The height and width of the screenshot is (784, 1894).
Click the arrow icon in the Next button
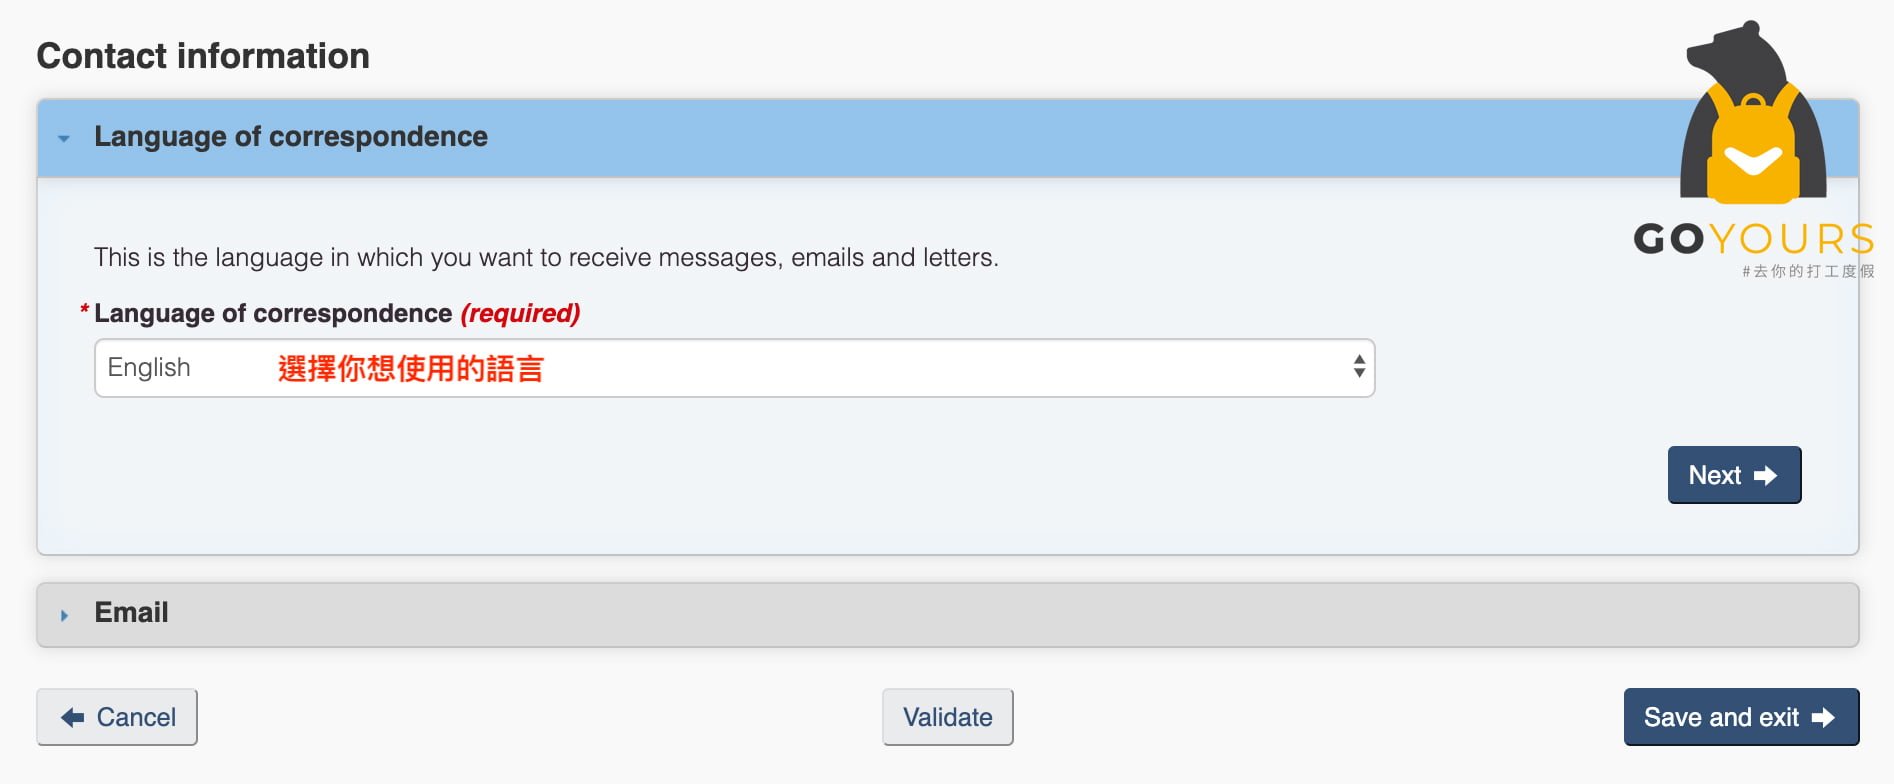(1766, 476)
